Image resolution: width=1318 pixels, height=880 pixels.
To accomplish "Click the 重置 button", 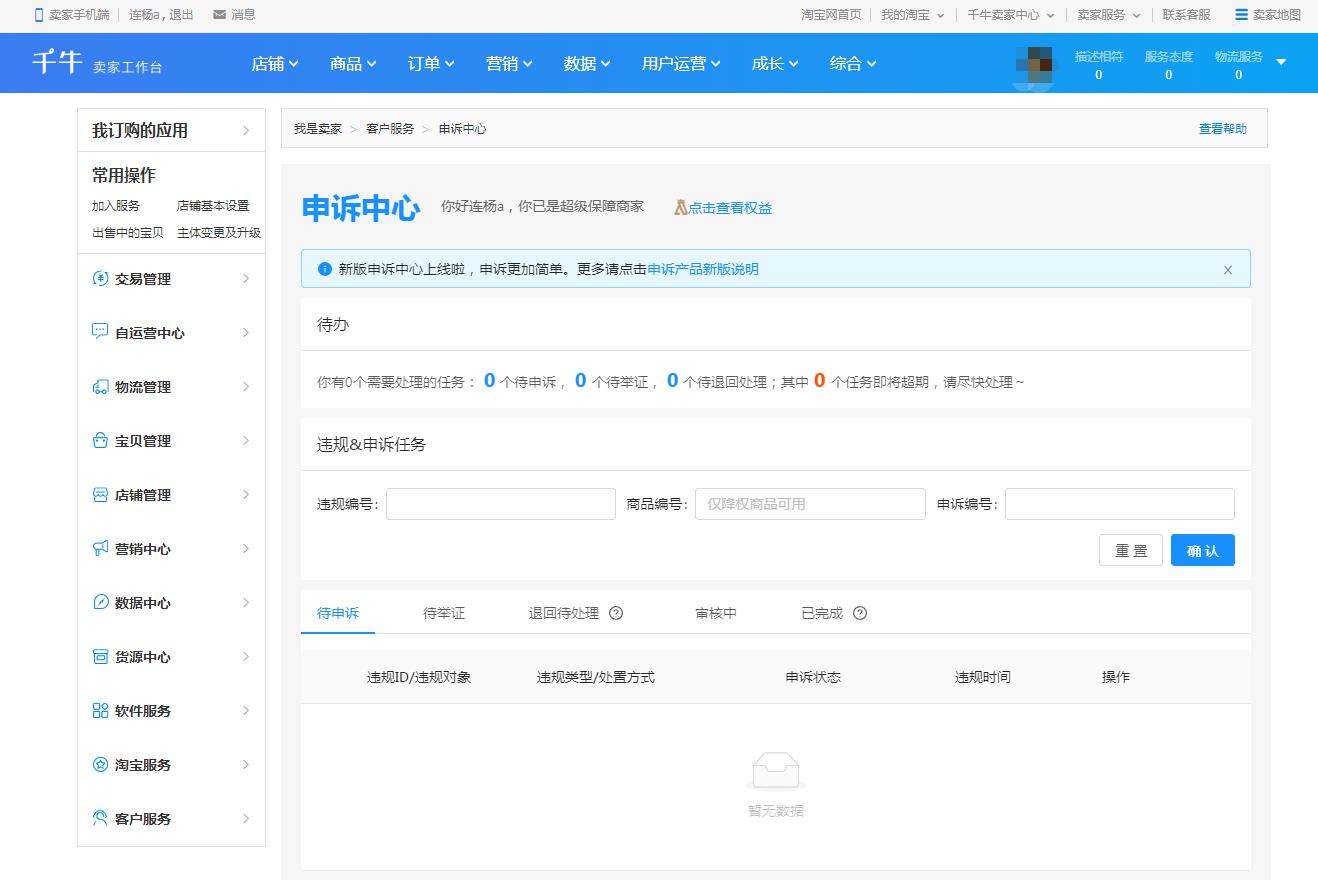I will pos(1130,549).
